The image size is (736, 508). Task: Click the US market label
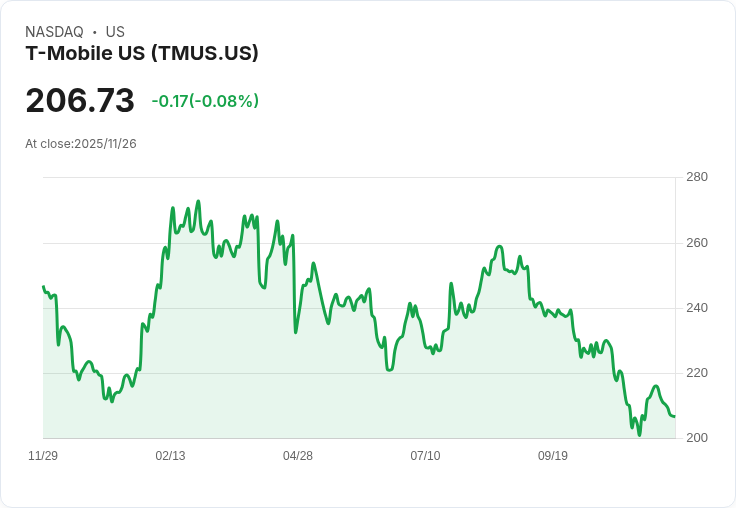click(115, 32)
